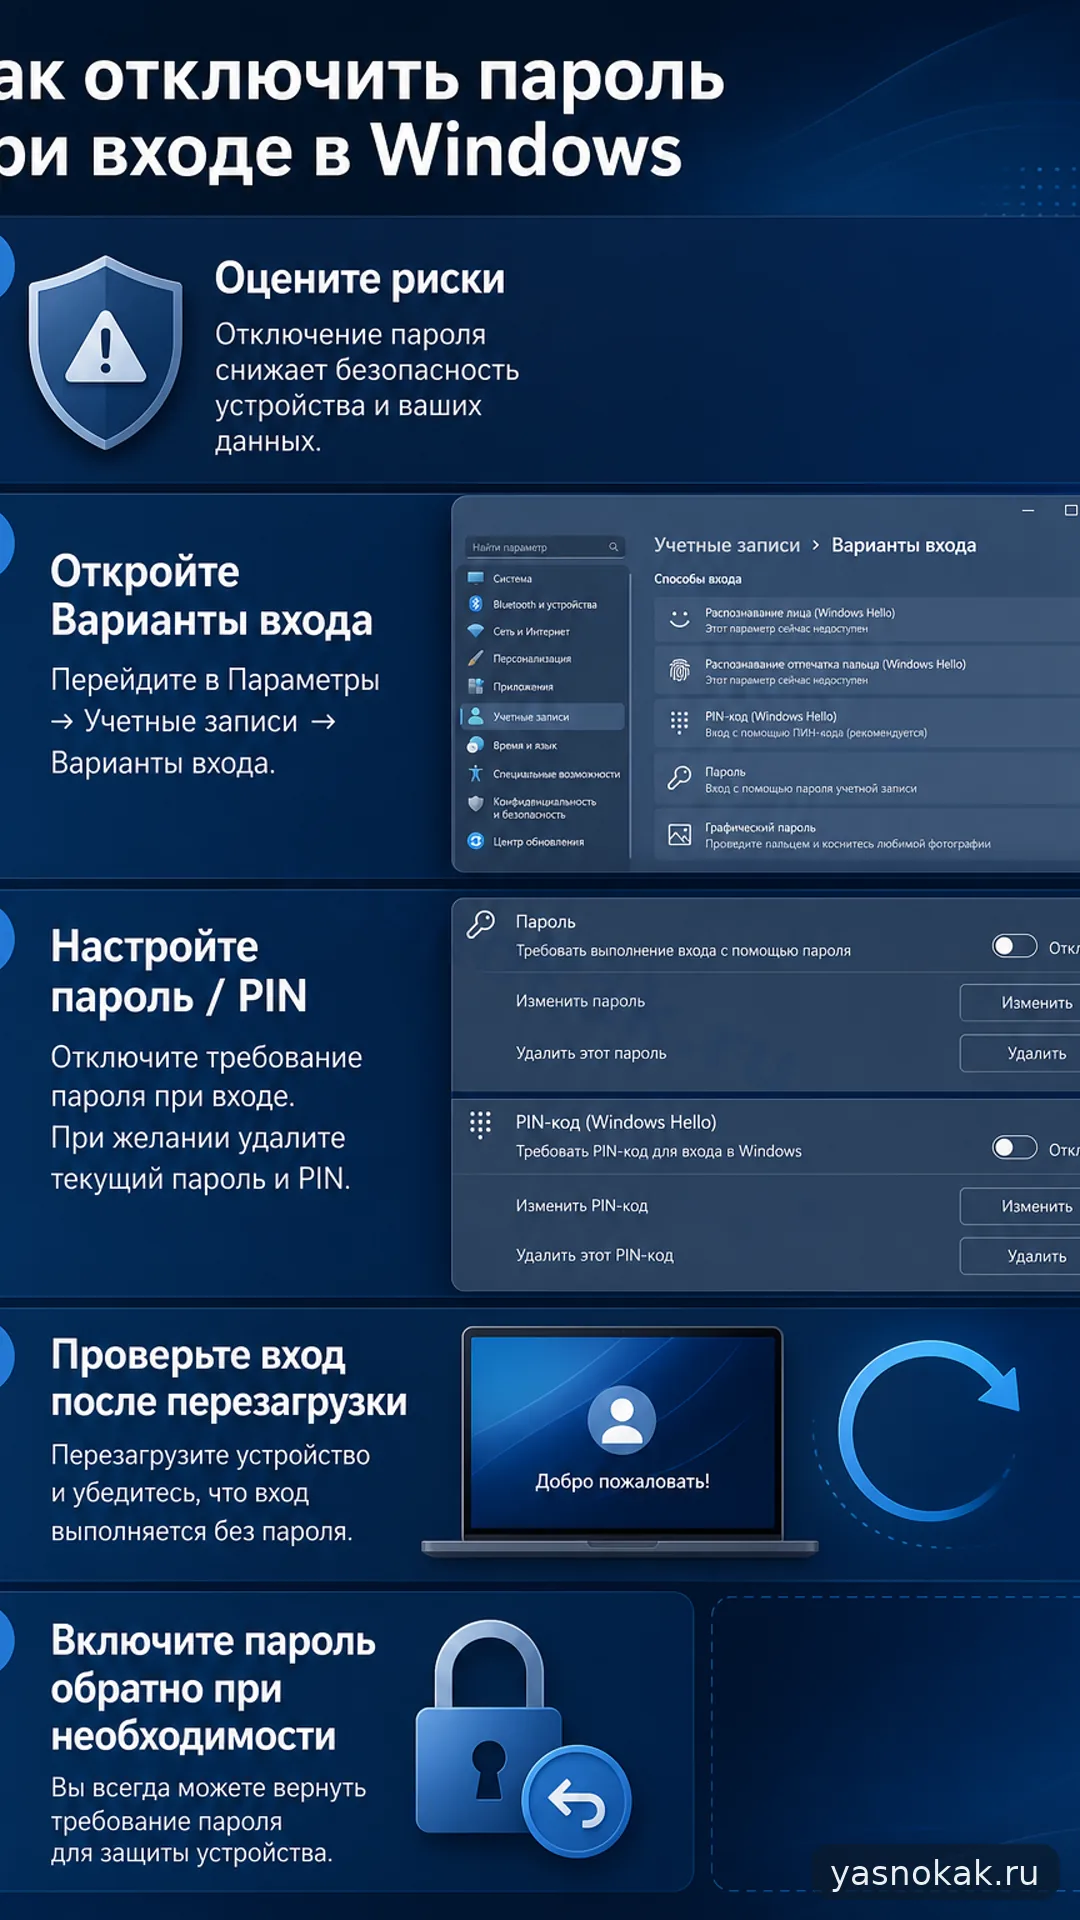Click Изменить button next to Изменить пароль

[x=1020, y=1002]
